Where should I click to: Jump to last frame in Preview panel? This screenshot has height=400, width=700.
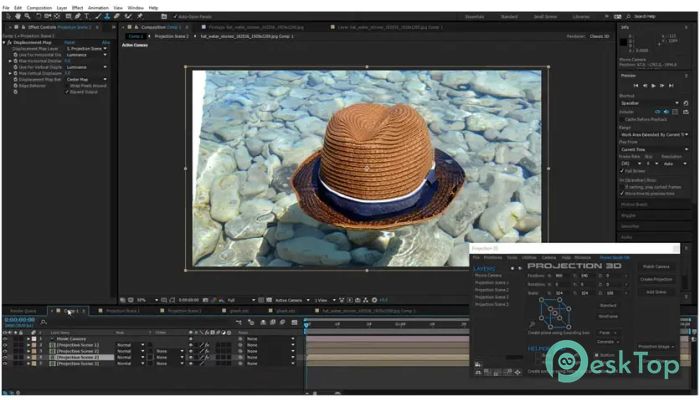point(671,85)
